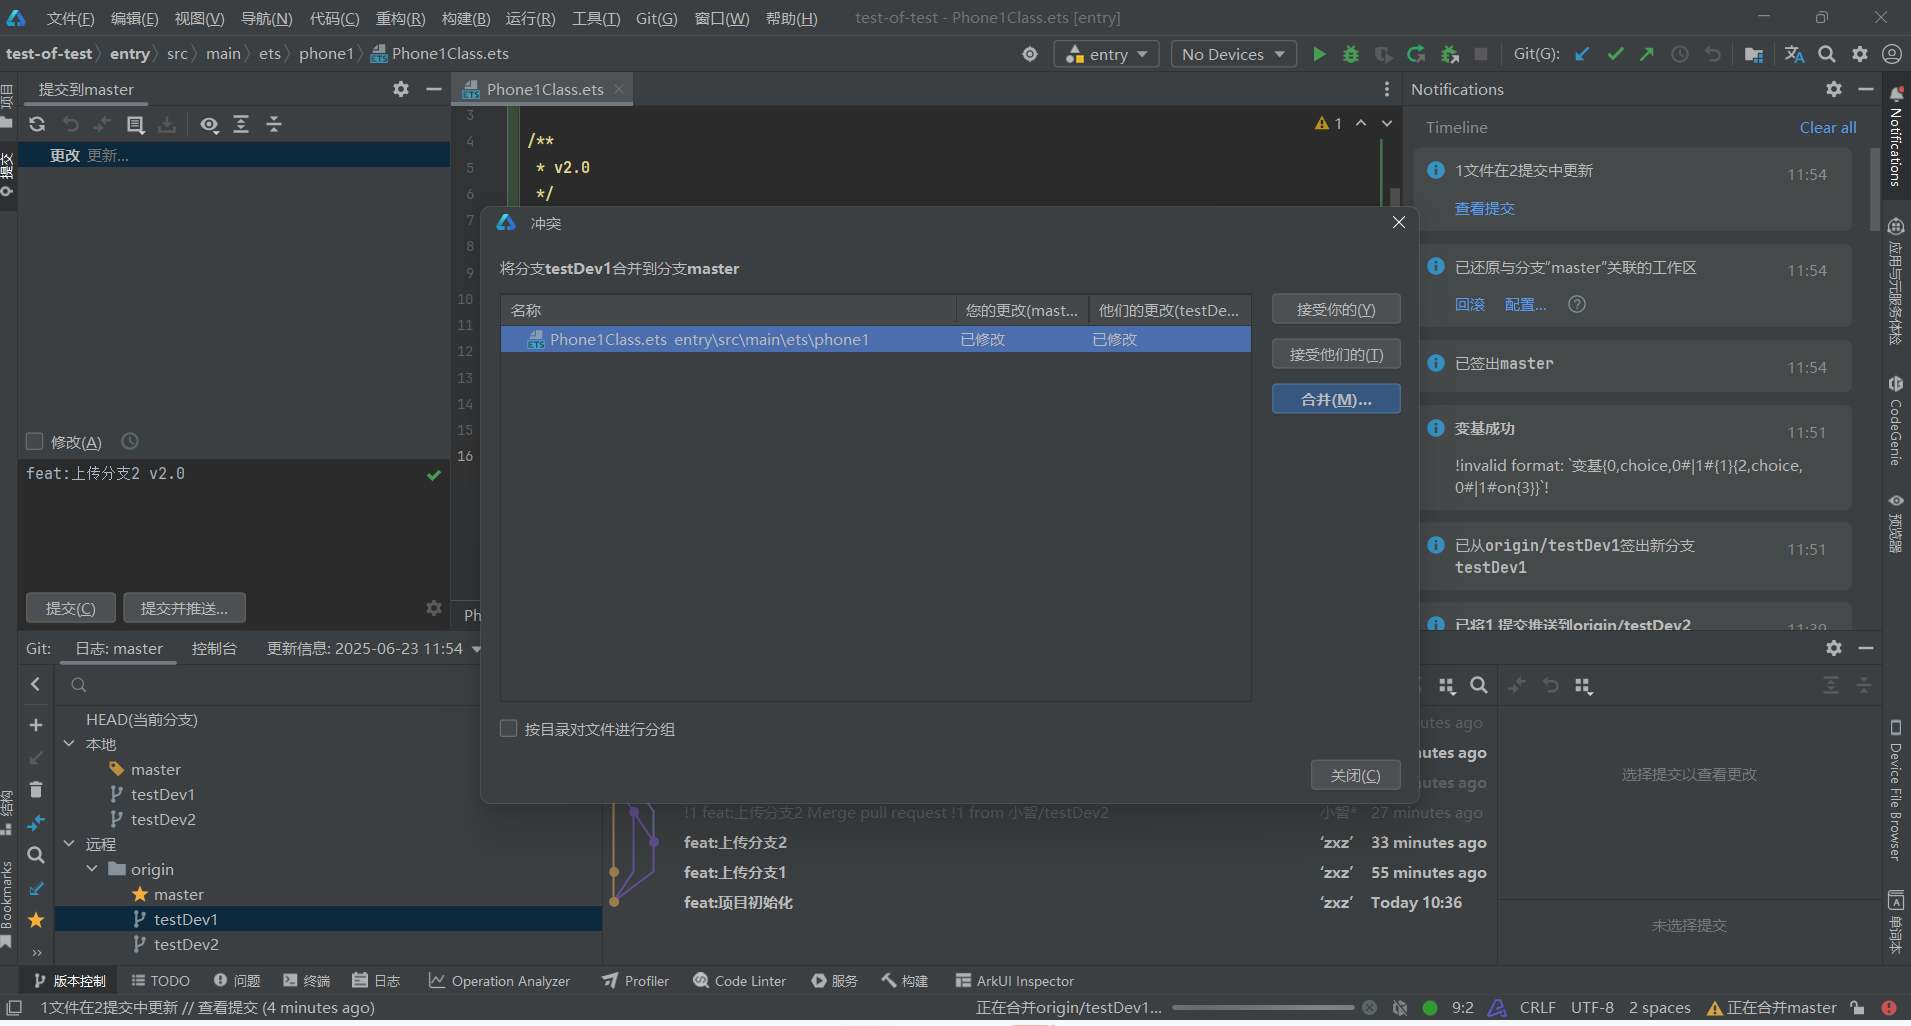Click the Git push arrow icon

click(1647, 54)
